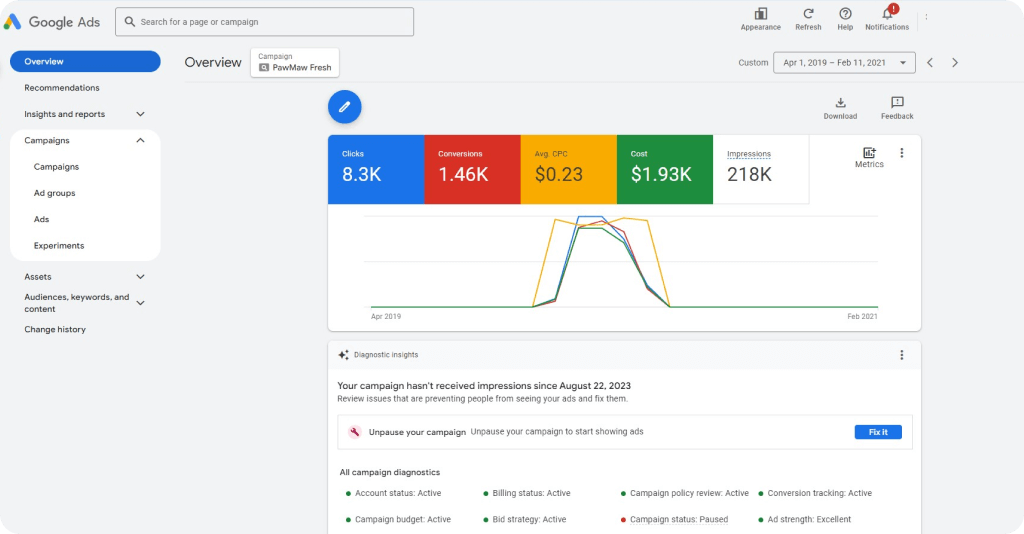Screen dimensions: 1024x534
Task: Open the Feedback icon
Action: [x=897, y=102]
